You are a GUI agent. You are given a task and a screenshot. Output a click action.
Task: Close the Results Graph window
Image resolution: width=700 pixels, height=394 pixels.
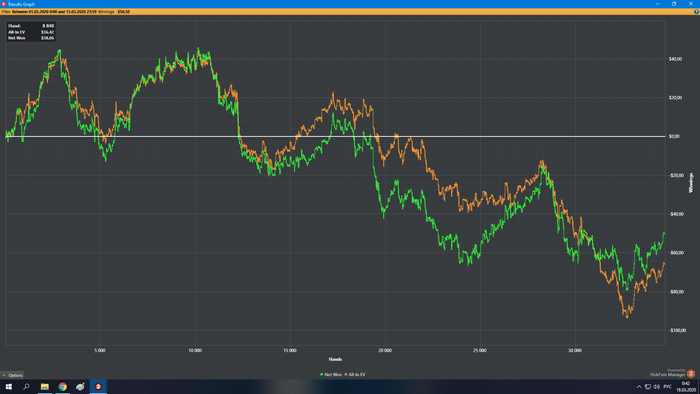tap(691, 4)
